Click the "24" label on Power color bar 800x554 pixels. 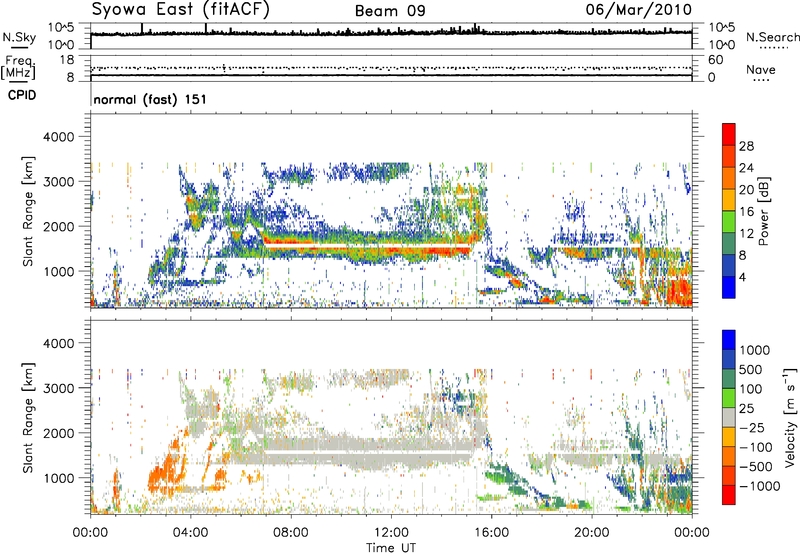click(x=746, y=168)
